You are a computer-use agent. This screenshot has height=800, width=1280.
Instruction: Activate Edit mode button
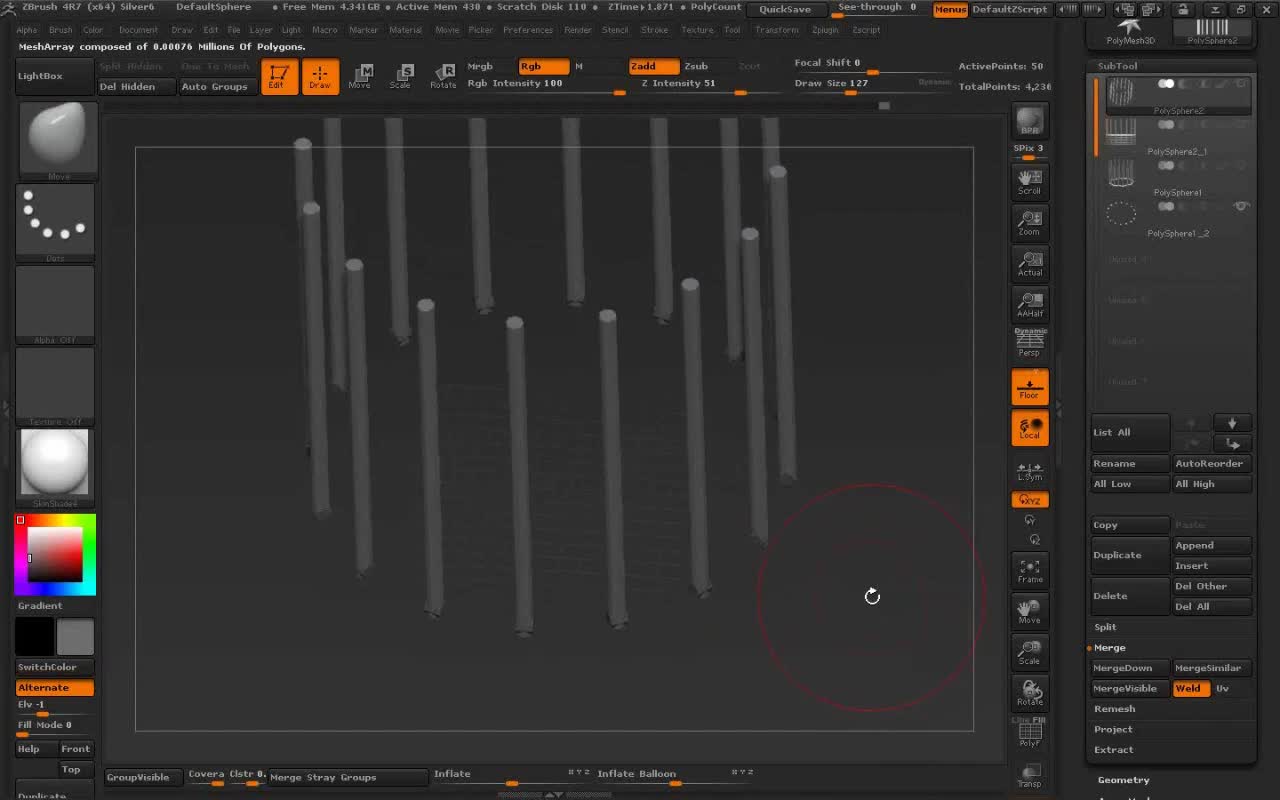click(x=279, y=77)
